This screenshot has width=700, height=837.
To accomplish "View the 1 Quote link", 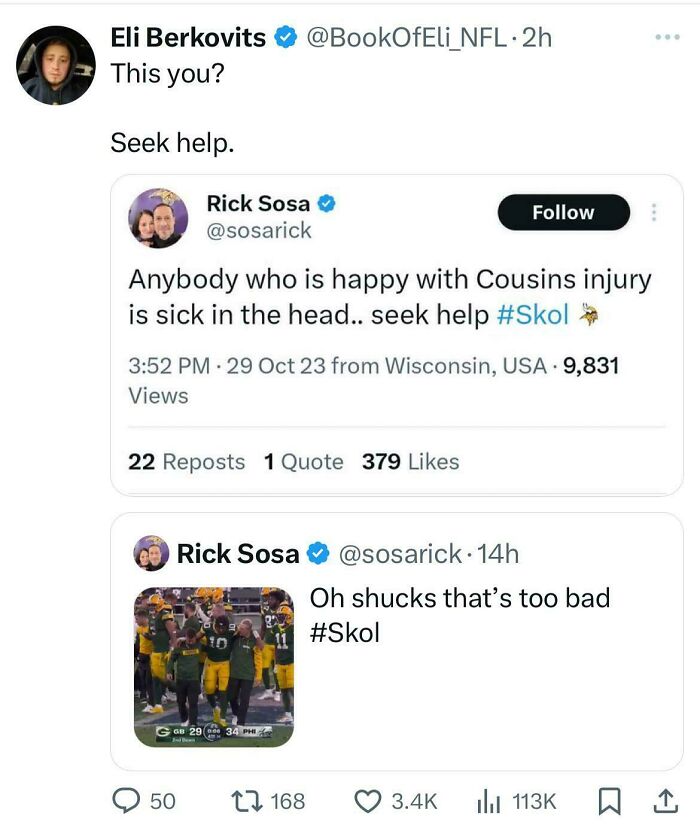I will coord(303,462).
